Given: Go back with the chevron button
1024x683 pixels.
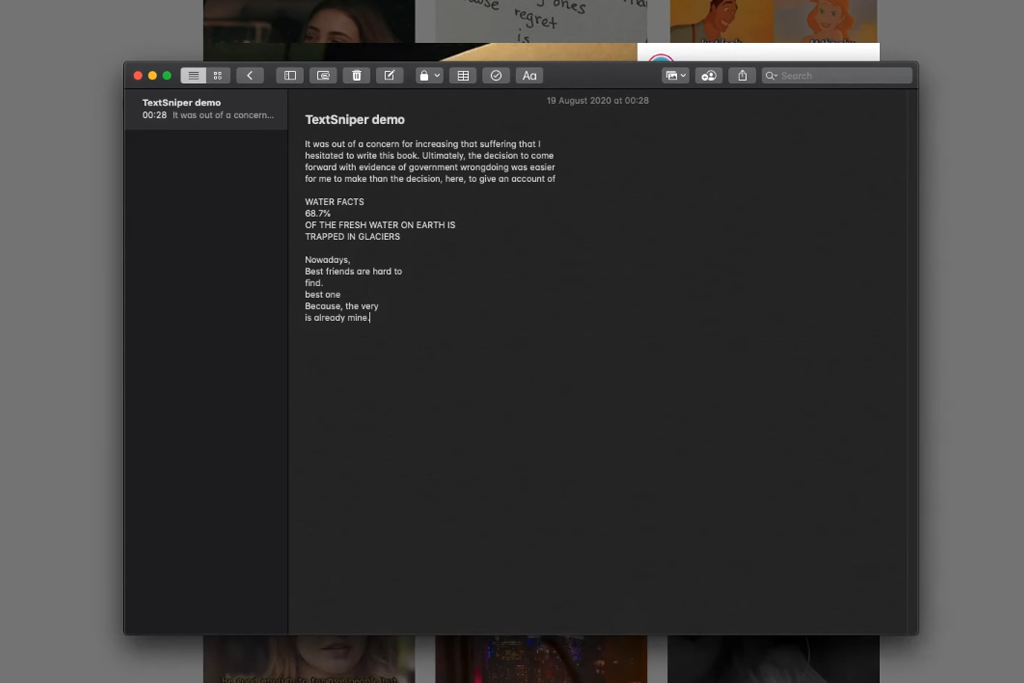Looking at the screenshot, I should pos(250,76).
